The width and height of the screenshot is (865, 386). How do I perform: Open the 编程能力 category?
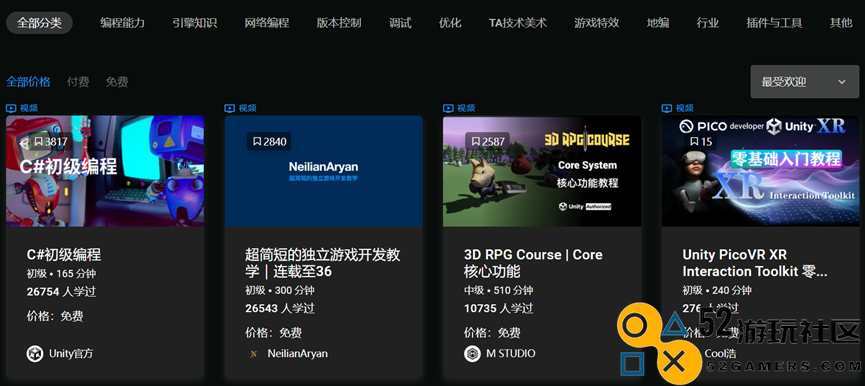point(122,23)
